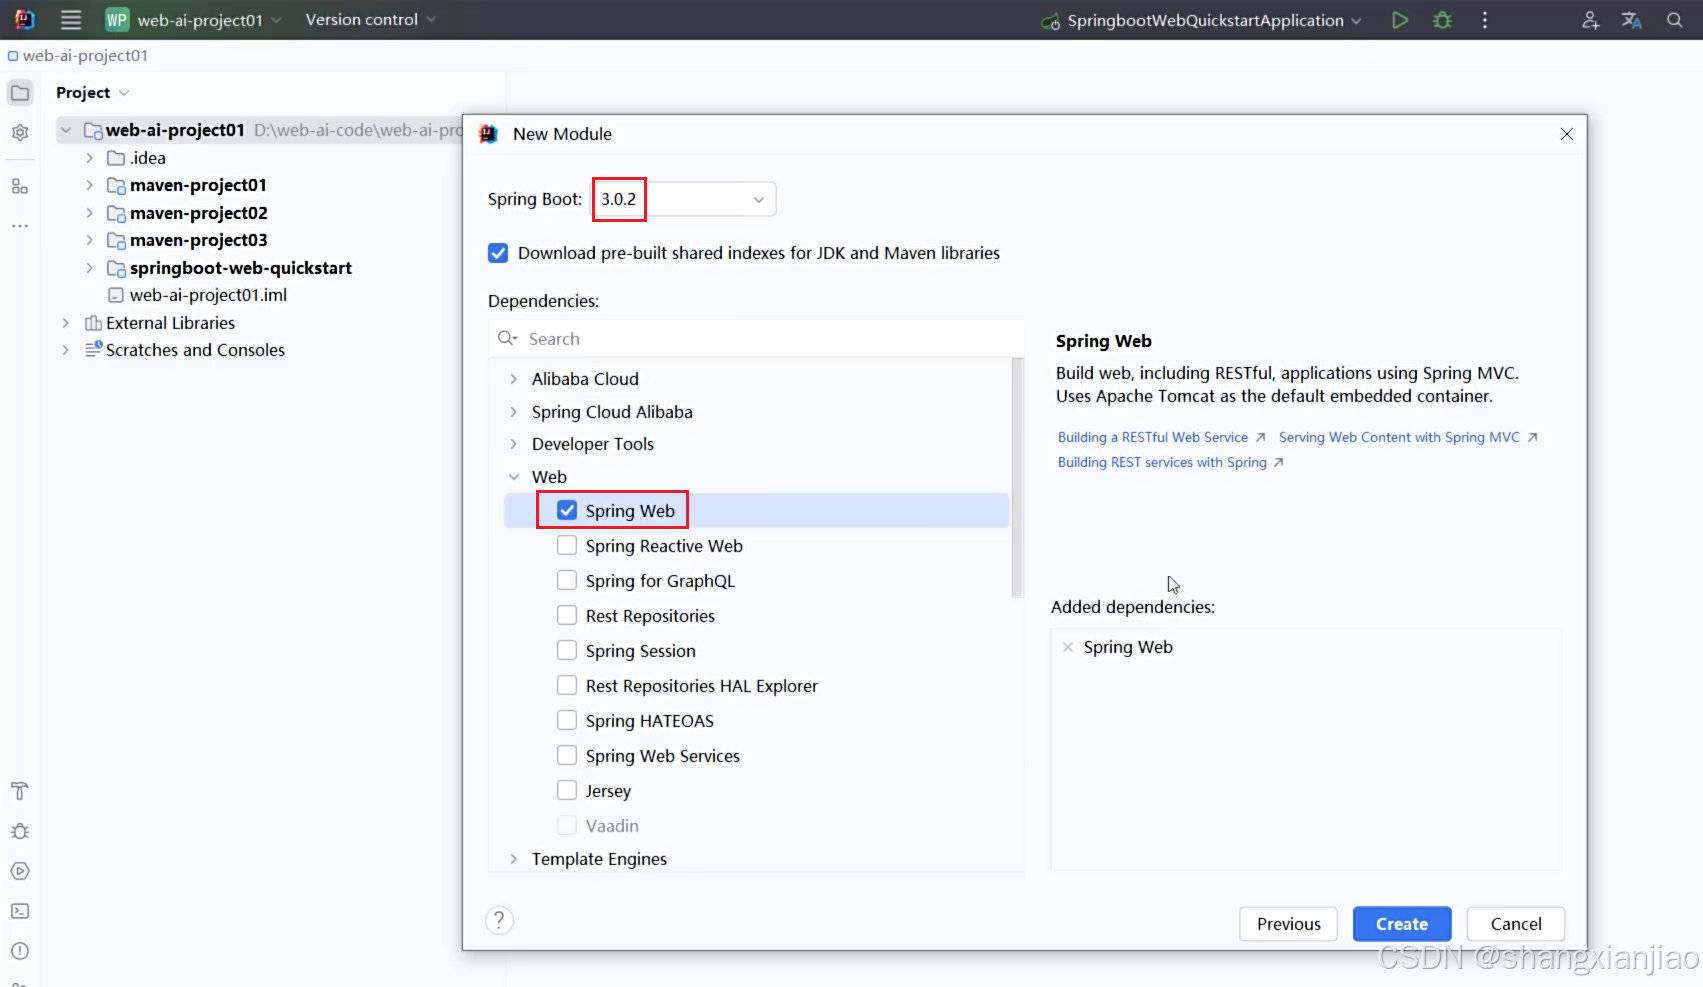Click the Create button
Screen dimensions: 1703x987
tap(1402, 924)
